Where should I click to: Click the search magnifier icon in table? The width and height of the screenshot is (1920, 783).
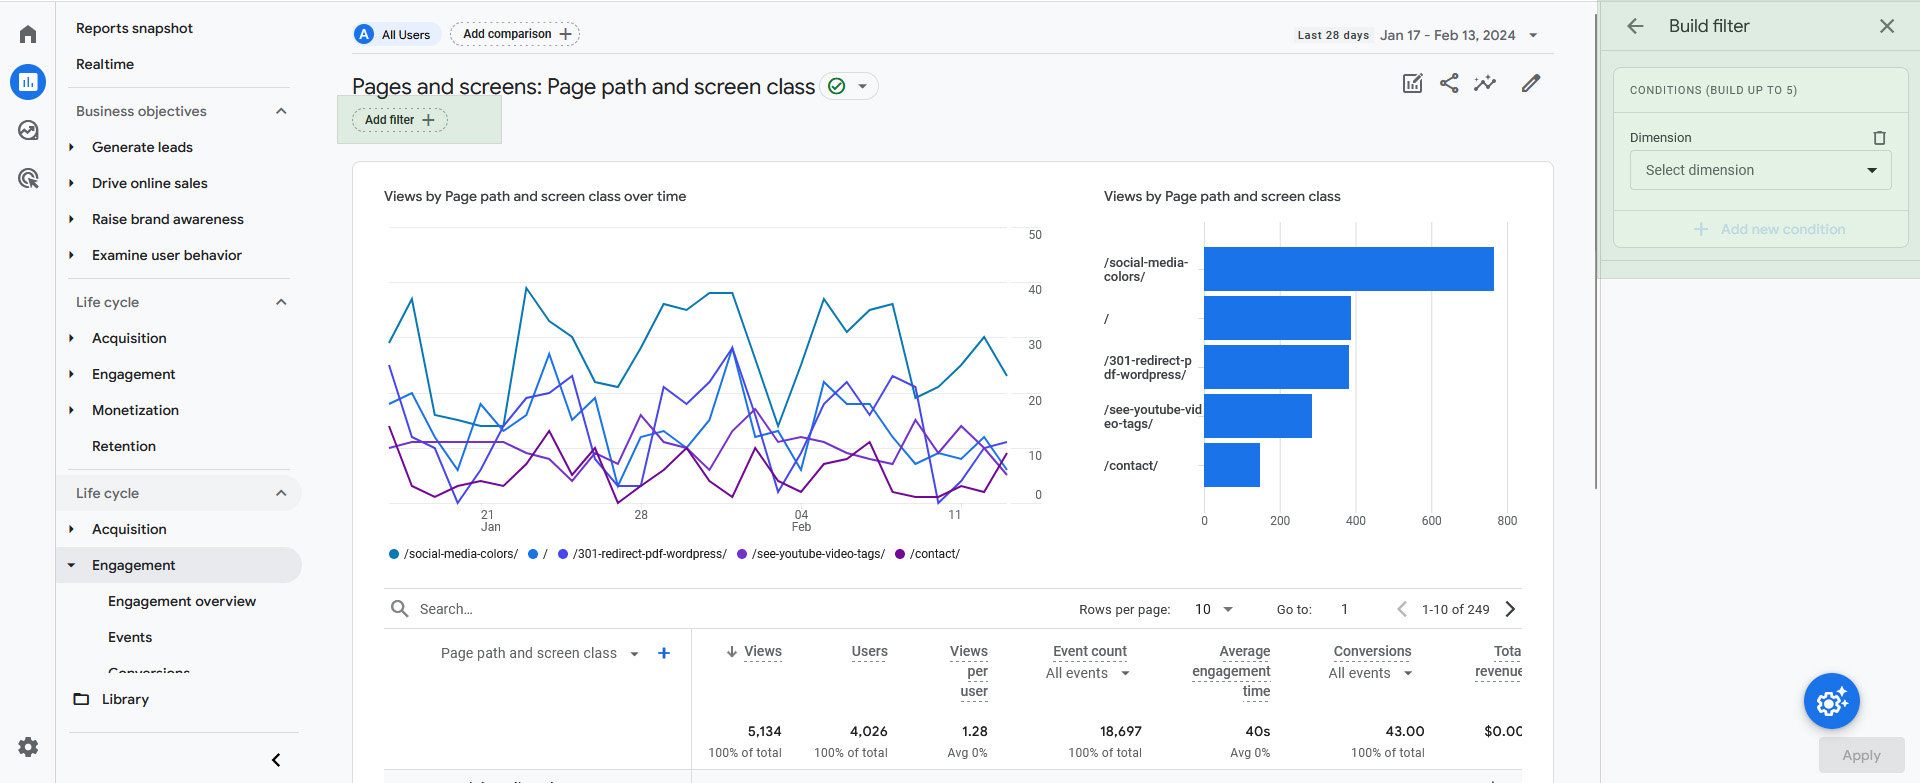(399, 609)
